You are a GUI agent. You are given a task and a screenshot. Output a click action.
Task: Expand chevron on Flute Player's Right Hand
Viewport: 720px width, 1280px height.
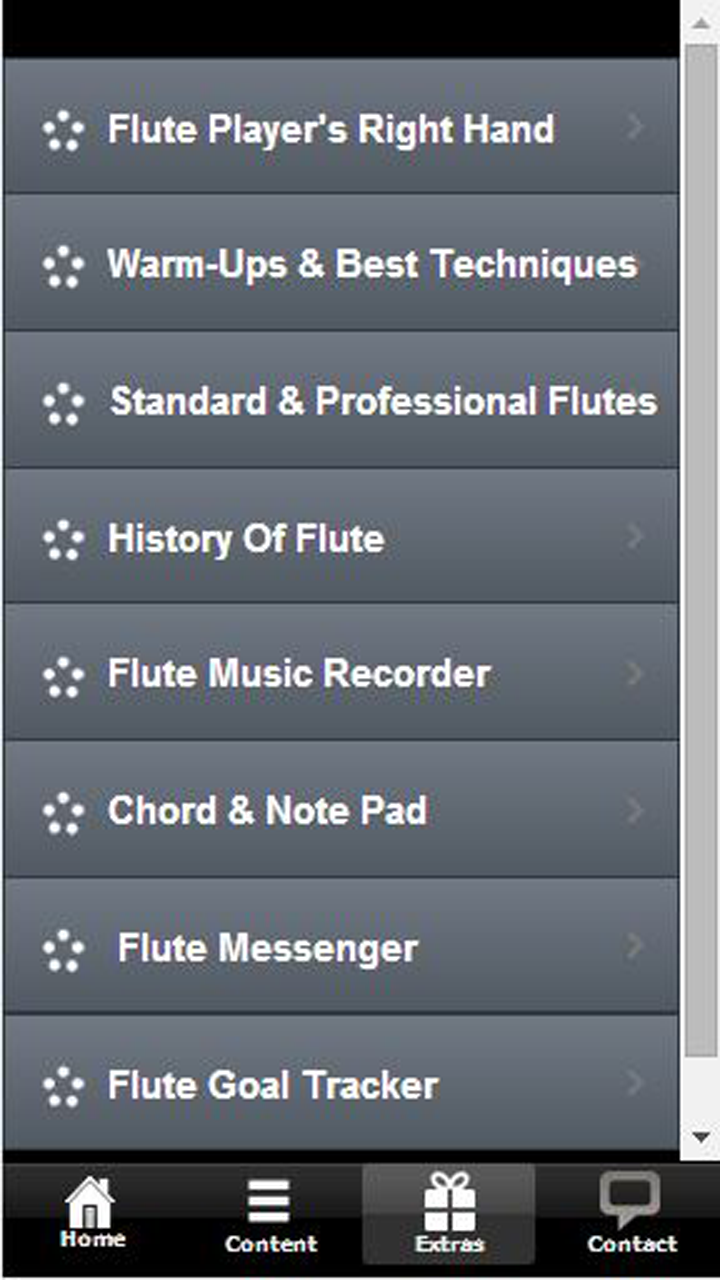coord(636,127)
